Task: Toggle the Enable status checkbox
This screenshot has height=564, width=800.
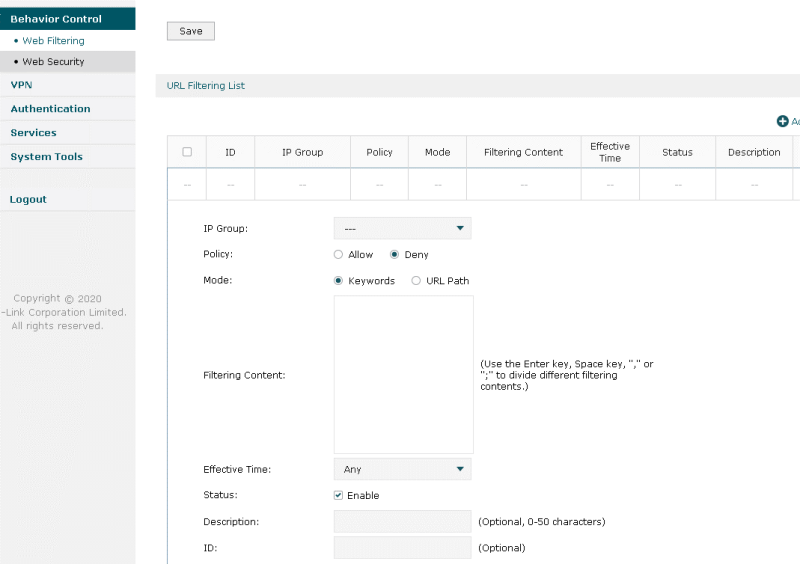Action: (x=338, y=495)
